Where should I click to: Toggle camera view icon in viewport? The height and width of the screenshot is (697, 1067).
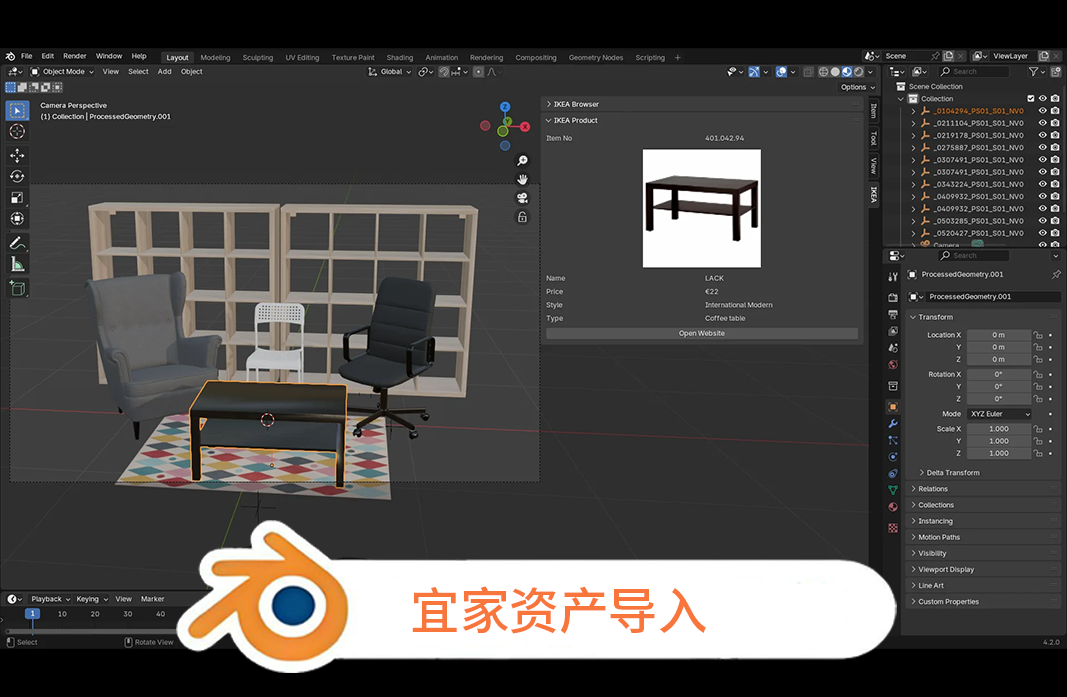pos(522,198)
